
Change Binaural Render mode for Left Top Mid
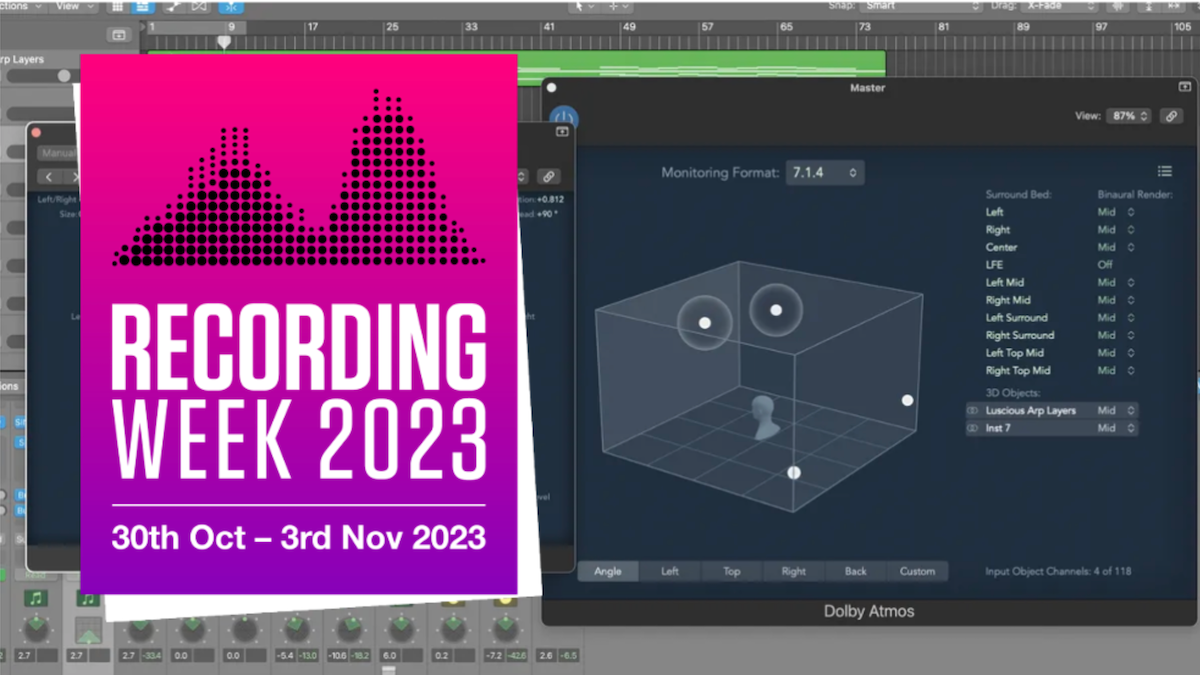(1116, 353)
